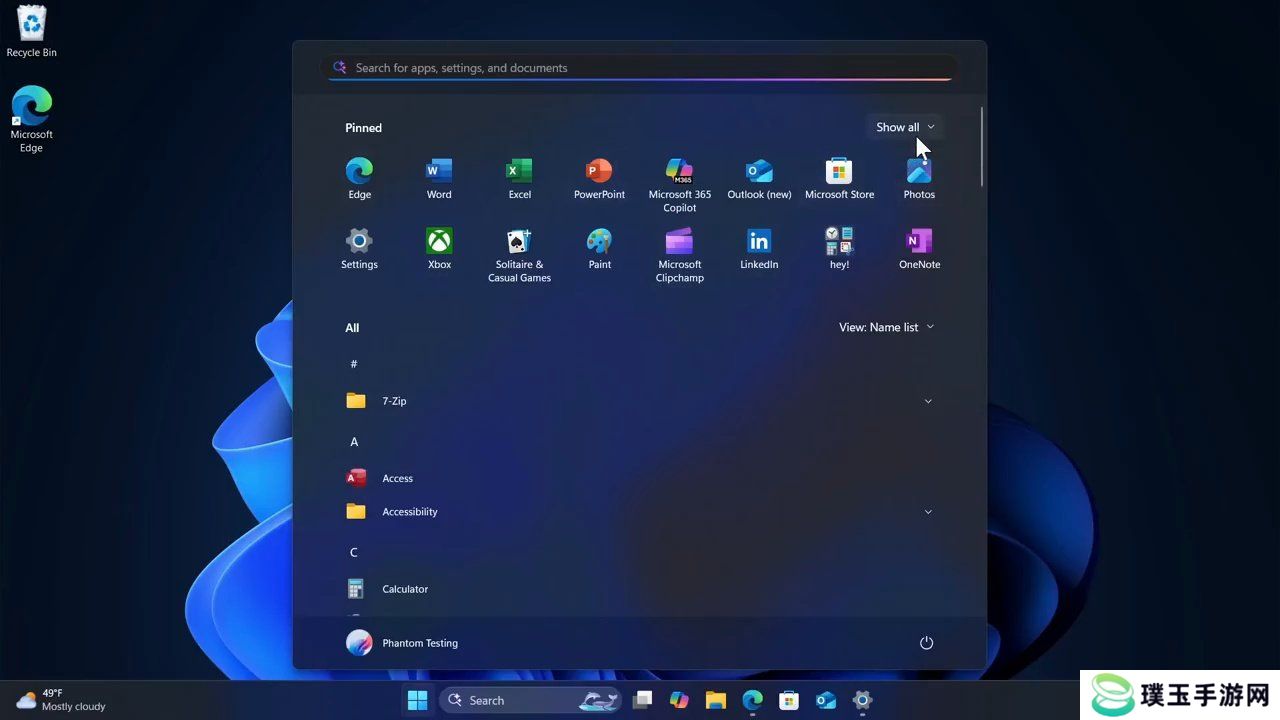Open File Explorer from the taskbar
This screenshot has height=720, width=1280.
tap(715, 700)
